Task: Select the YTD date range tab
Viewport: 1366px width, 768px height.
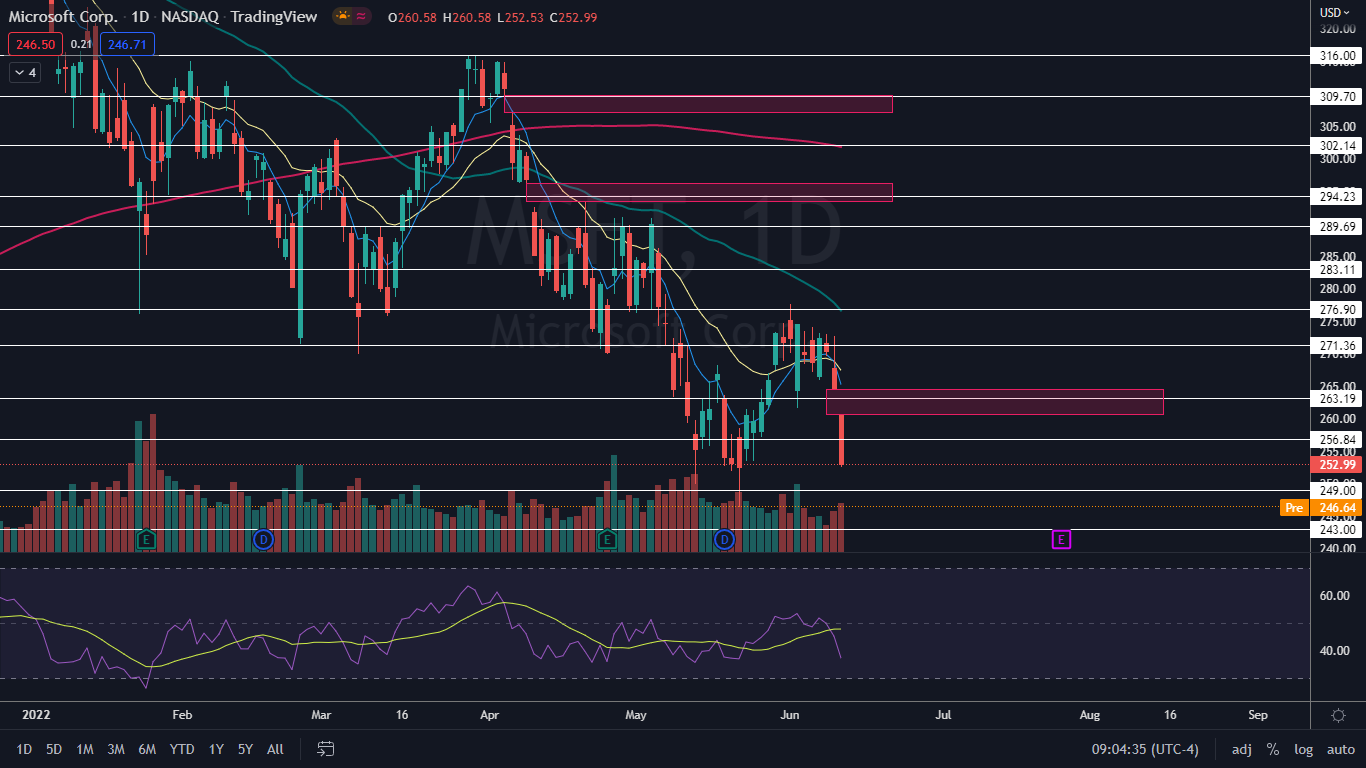Action: [x=182, y=749]
